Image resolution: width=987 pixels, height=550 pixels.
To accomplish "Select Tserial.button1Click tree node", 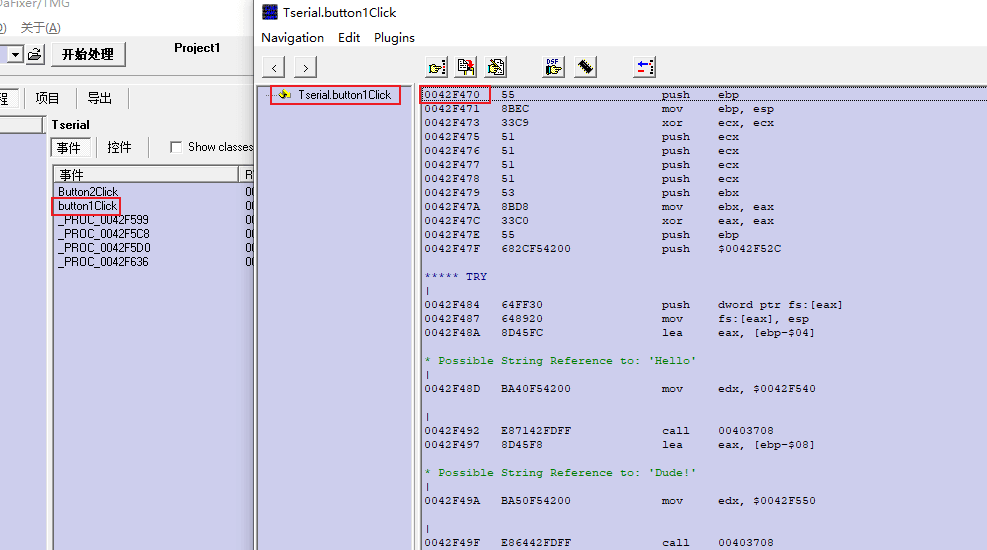I will 344,95.
